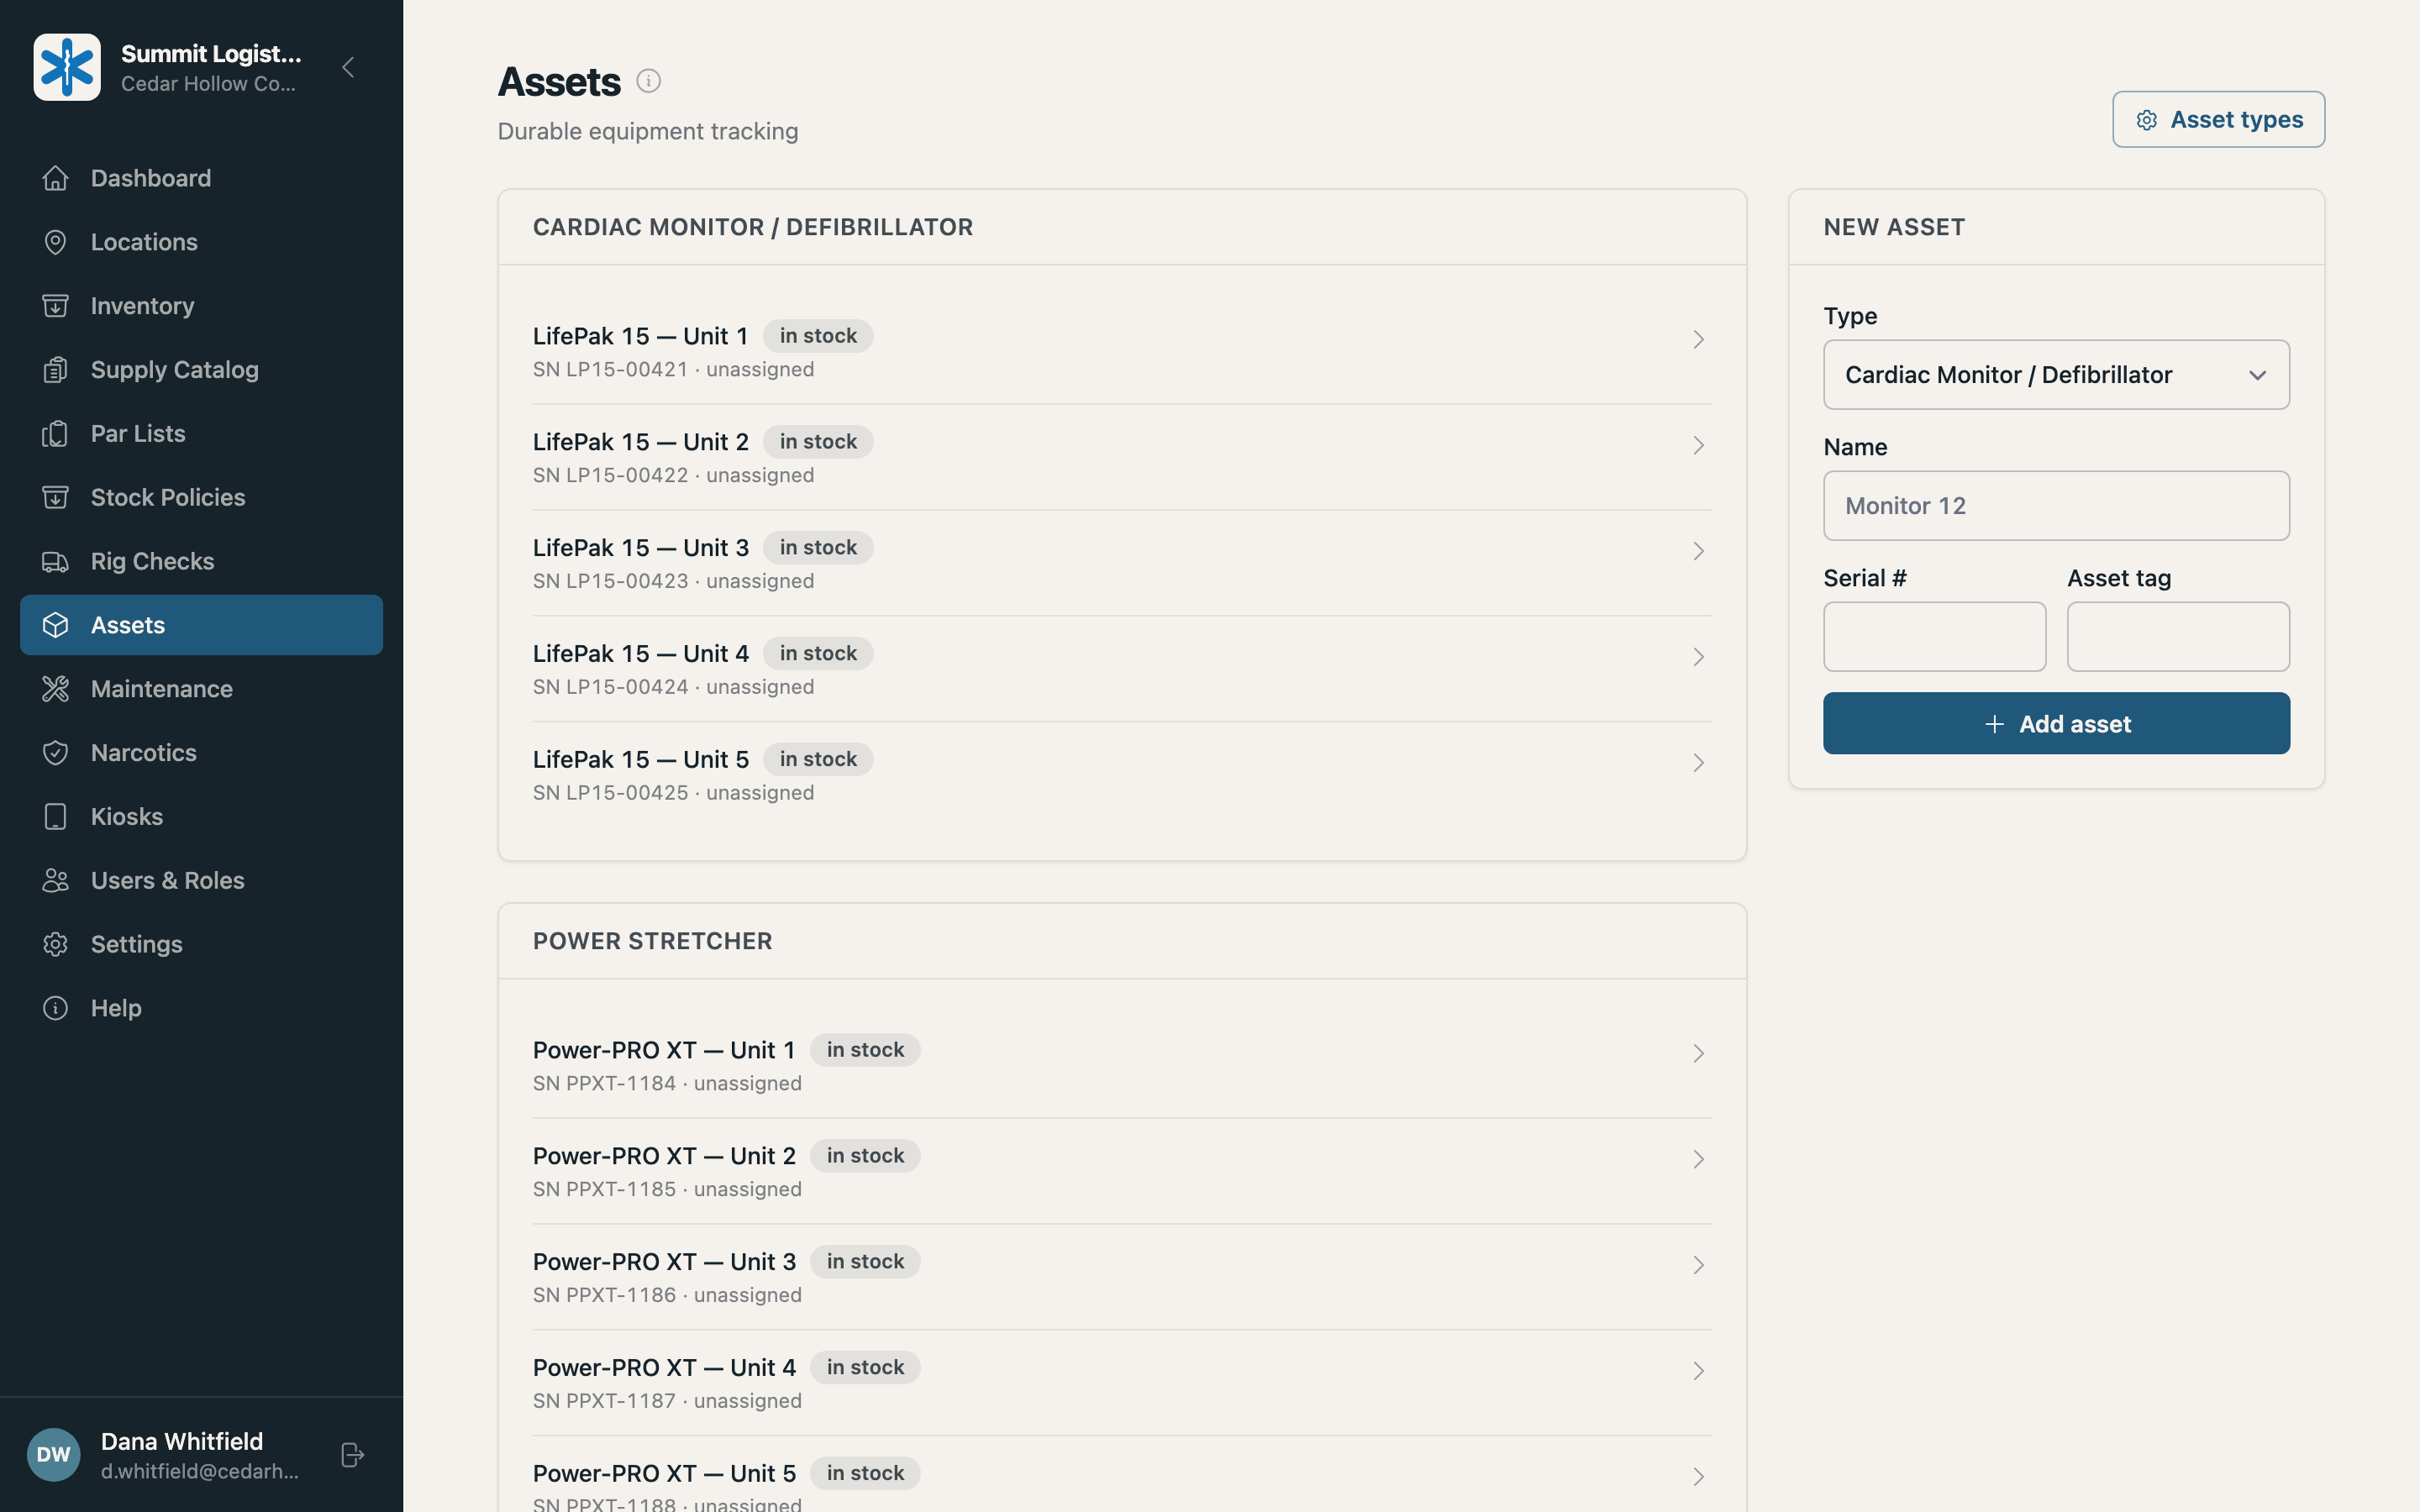Image resolution: width=2420 pixels, height=1512 pixels.
Task: Click the Settings gear icon in sidebar
Action: 55,944
